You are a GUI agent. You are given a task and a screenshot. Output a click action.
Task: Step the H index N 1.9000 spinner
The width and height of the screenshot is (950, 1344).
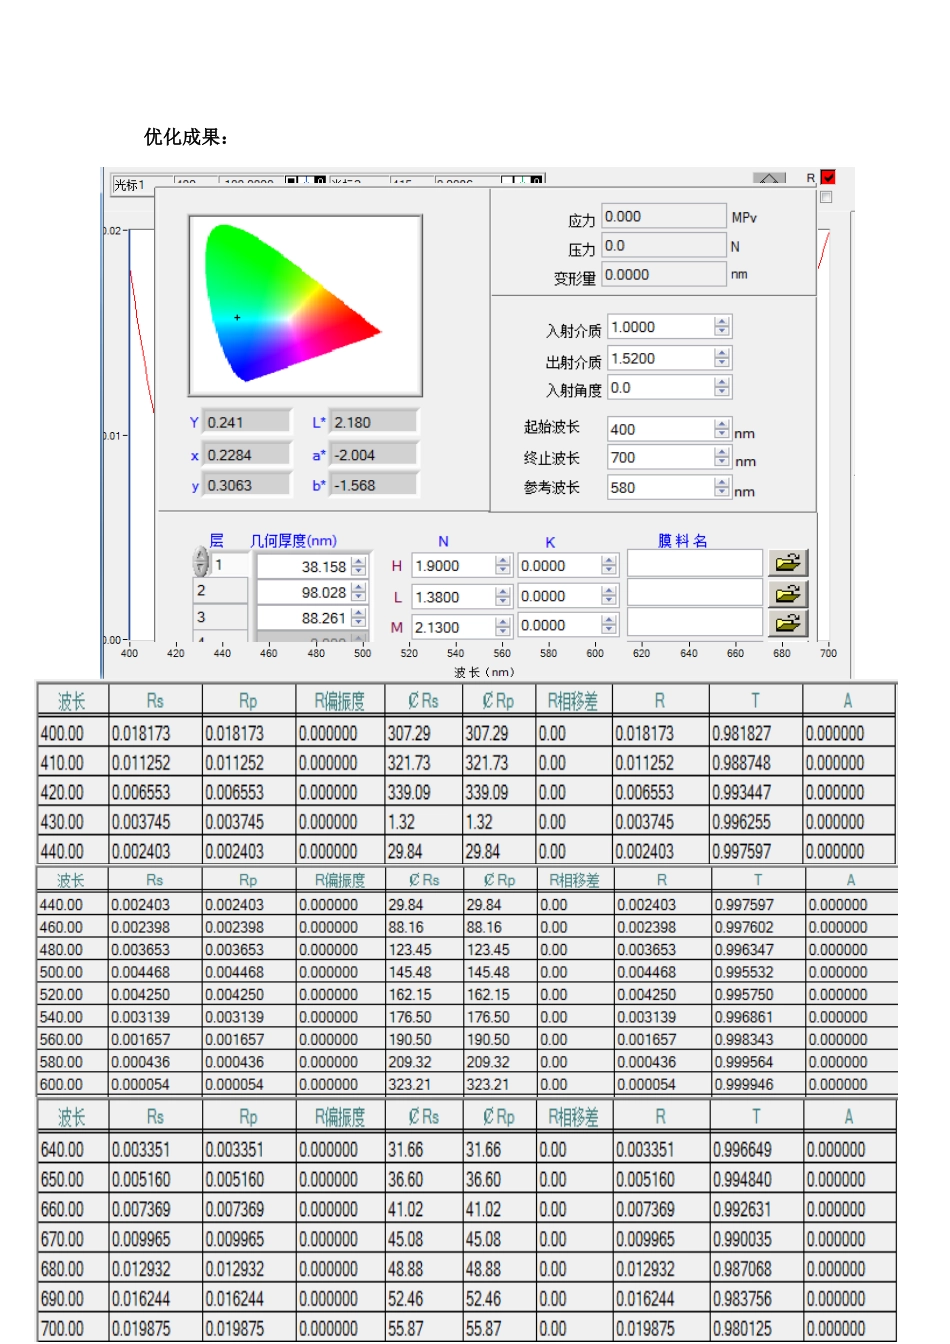pos(503,565)
